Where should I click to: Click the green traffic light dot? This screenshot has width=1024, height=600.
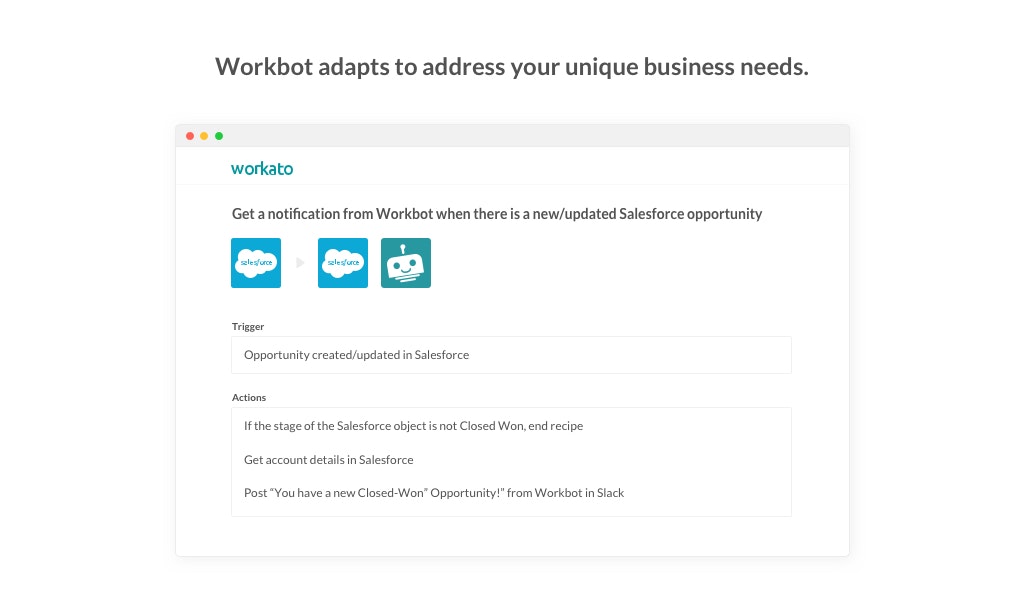(218, 135)
